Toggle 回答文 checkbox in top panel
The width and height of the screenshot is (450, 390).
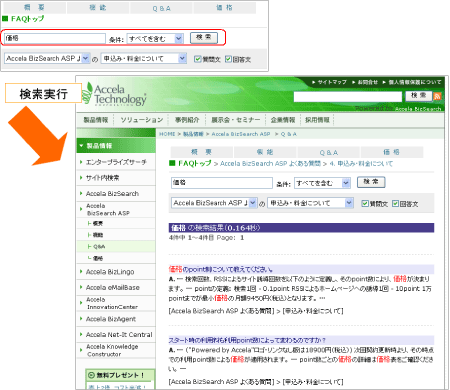(228, 59)
